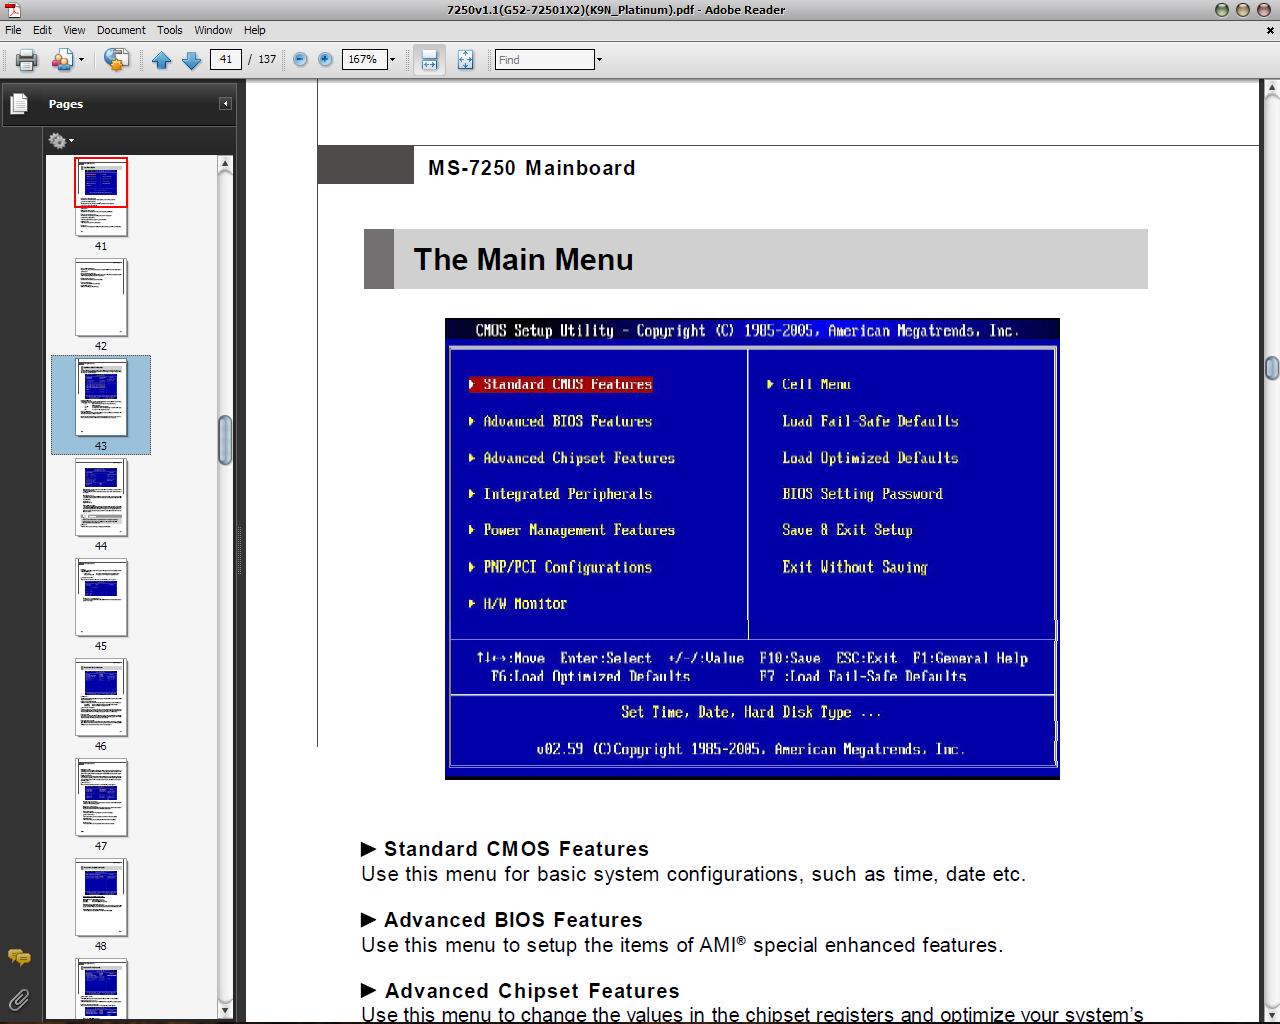The width and height of the screenshot is (1280, 1024).
Task: Click the collaborate people icon in toolbar
Action: click(62, 60)
